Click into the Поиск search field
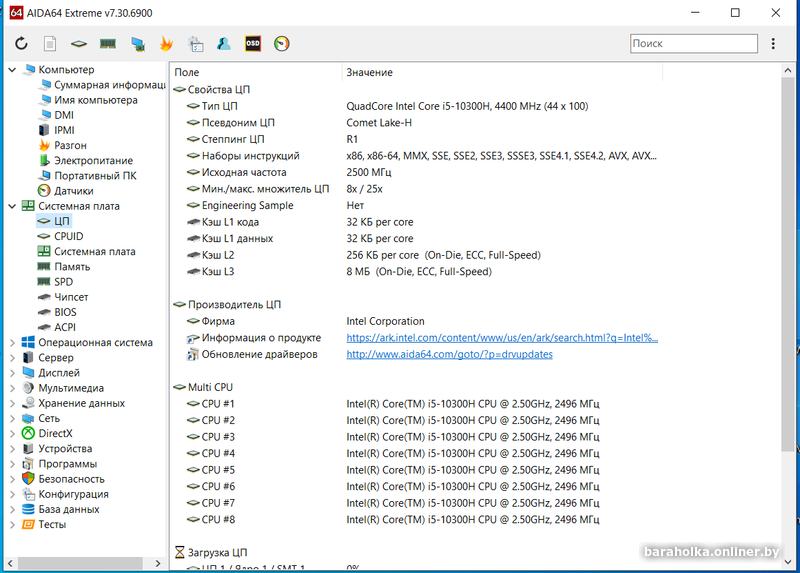Screen dimensions: 800x573 pos(694,43)
